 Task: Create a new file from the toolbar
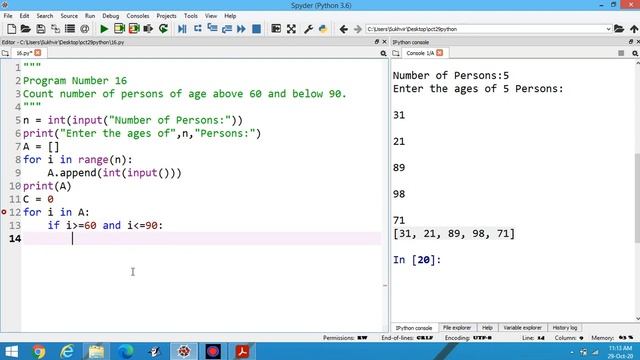click(11, 29)
